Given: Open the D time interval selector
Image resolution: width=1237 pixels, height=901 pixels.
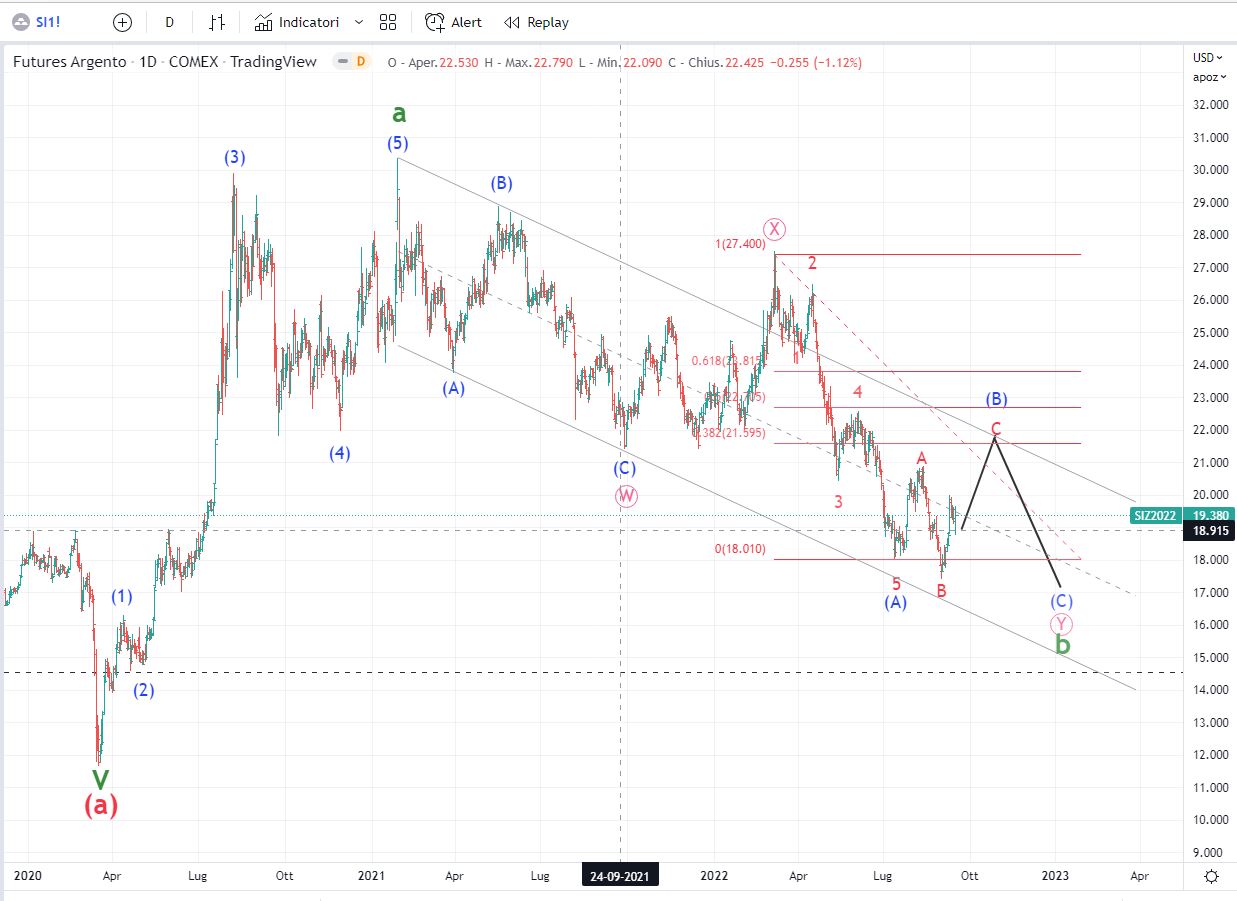Looking at the screenshot, I should [x=169, y=22].
